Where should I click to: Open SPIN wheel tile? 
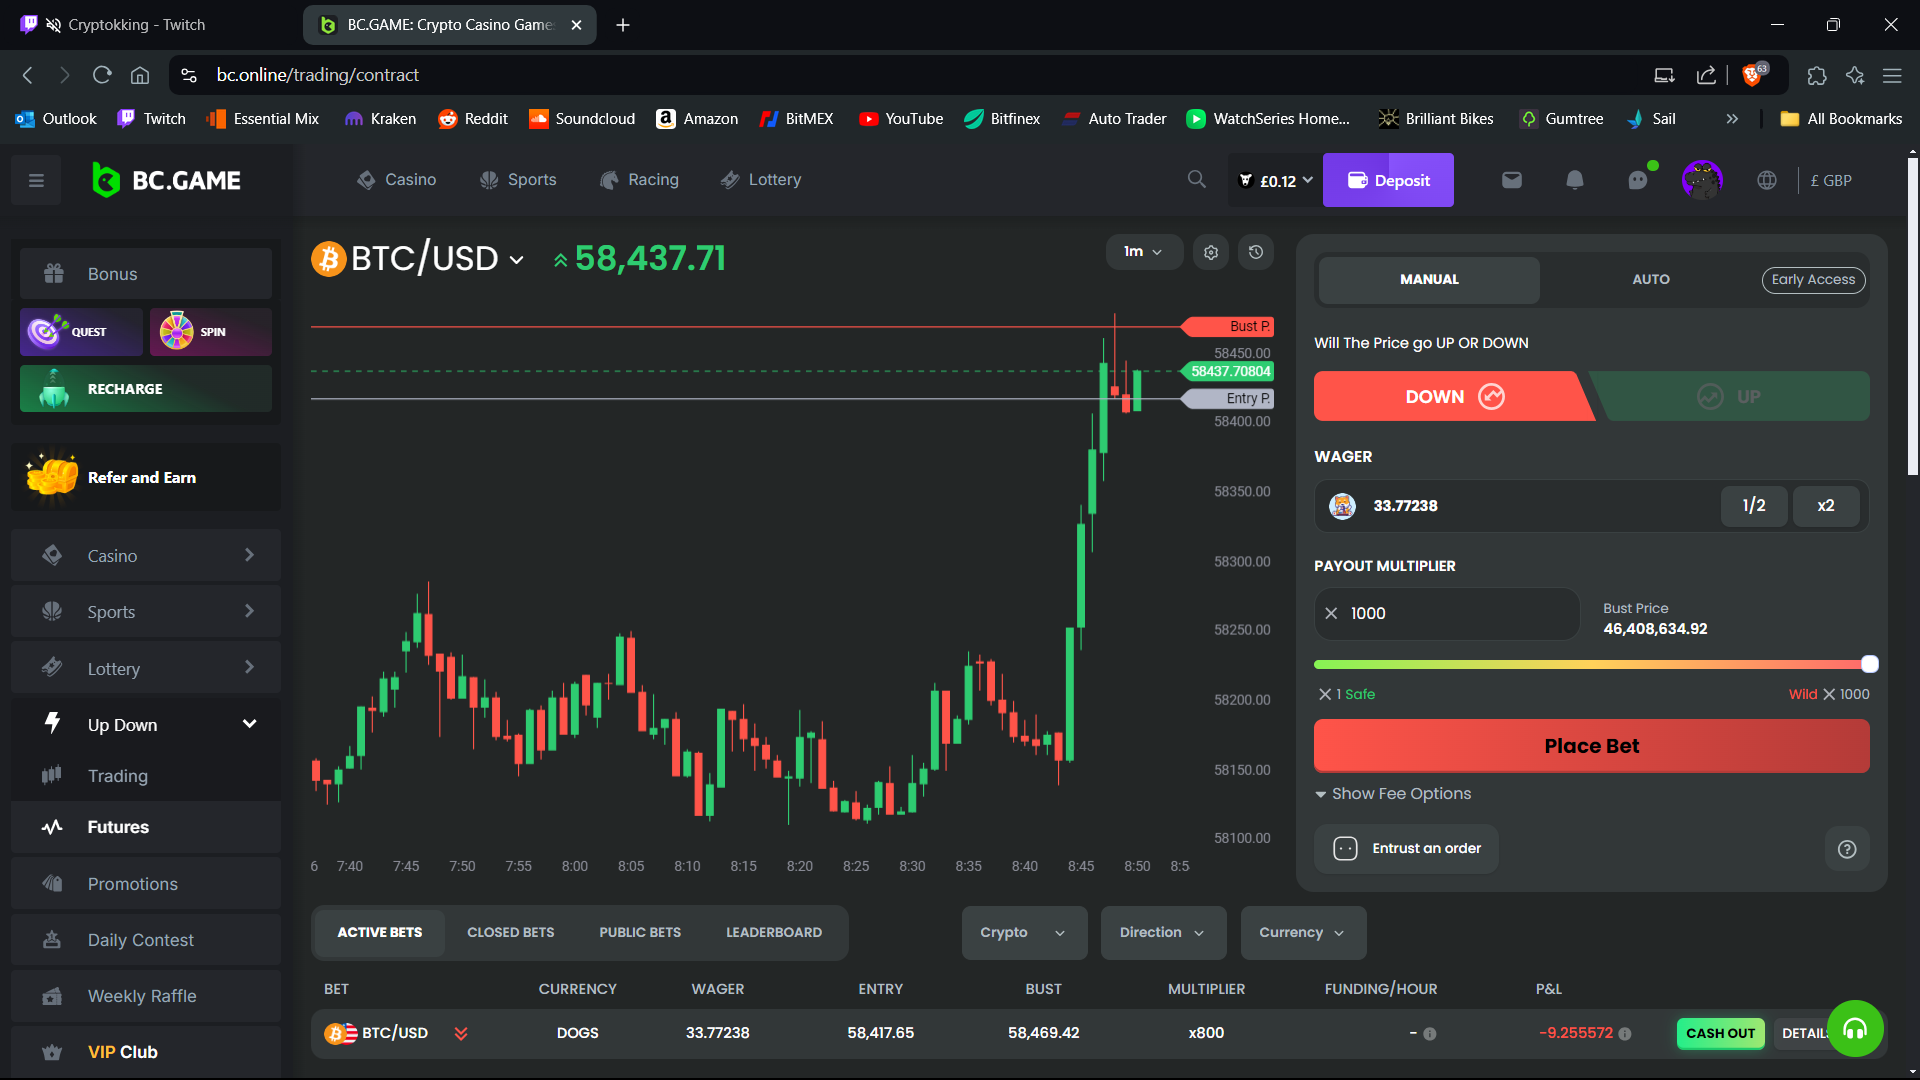tap(211, 332)
